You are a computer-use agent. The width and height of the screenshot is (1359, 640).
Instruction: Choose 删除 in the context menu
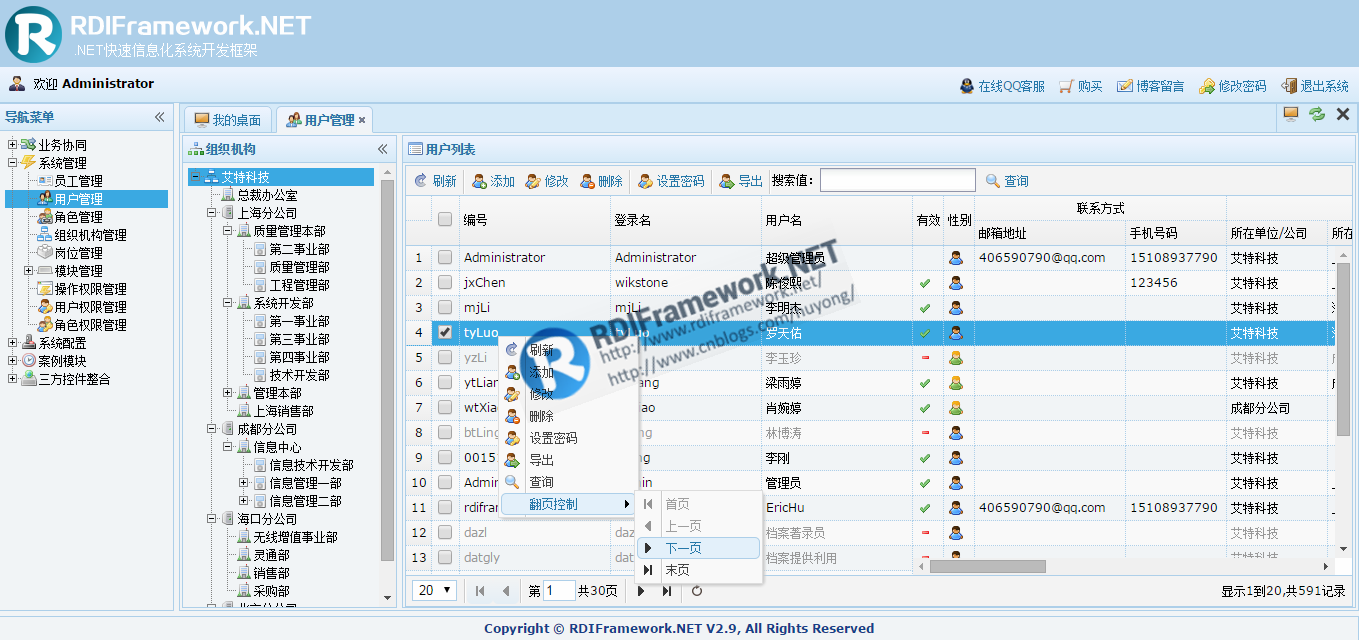click(567, 416)
